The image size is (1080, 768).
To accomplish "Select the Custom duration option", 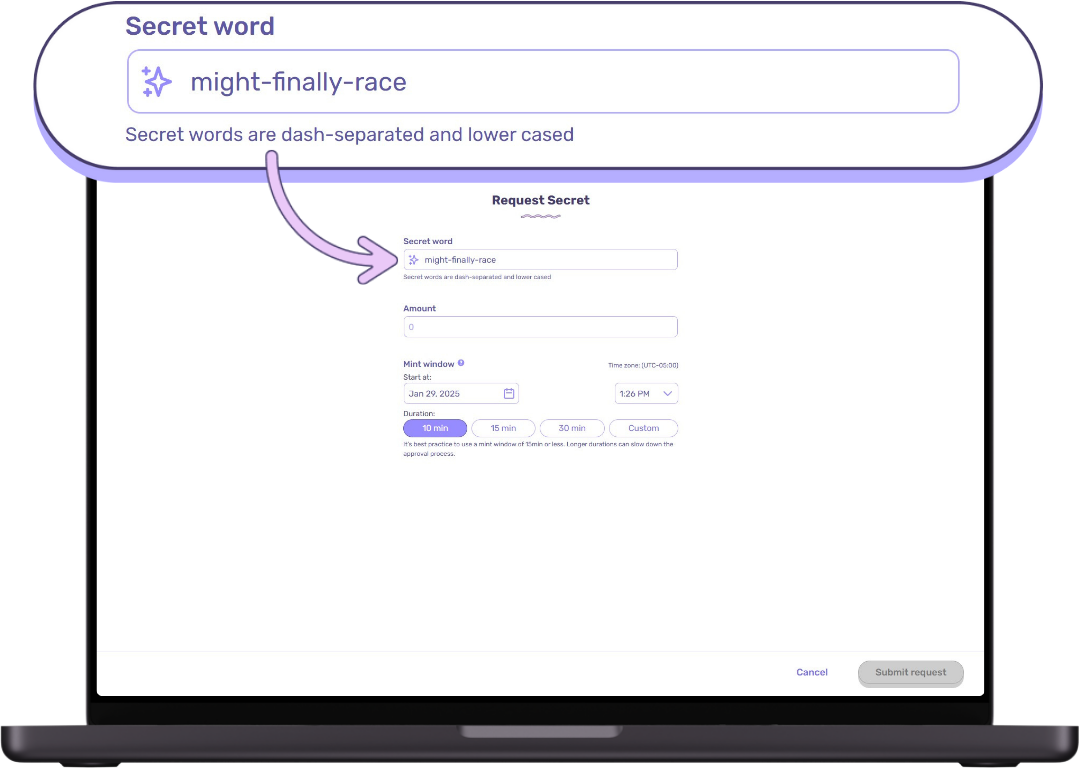I will pos(643,428).
